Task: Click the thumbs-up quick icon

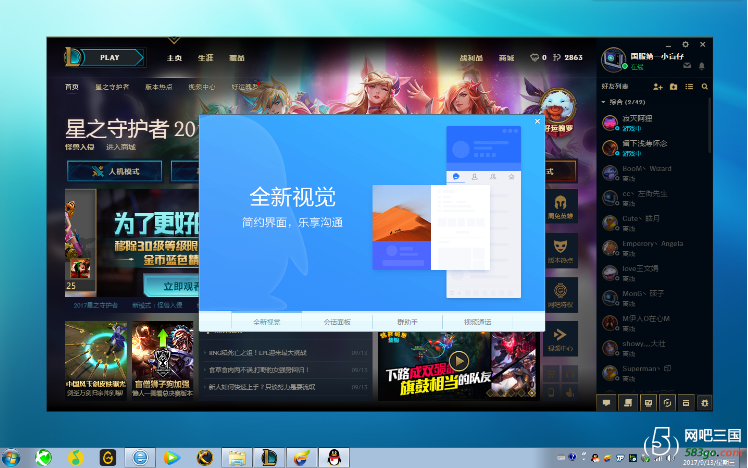Action: [570, 392]
